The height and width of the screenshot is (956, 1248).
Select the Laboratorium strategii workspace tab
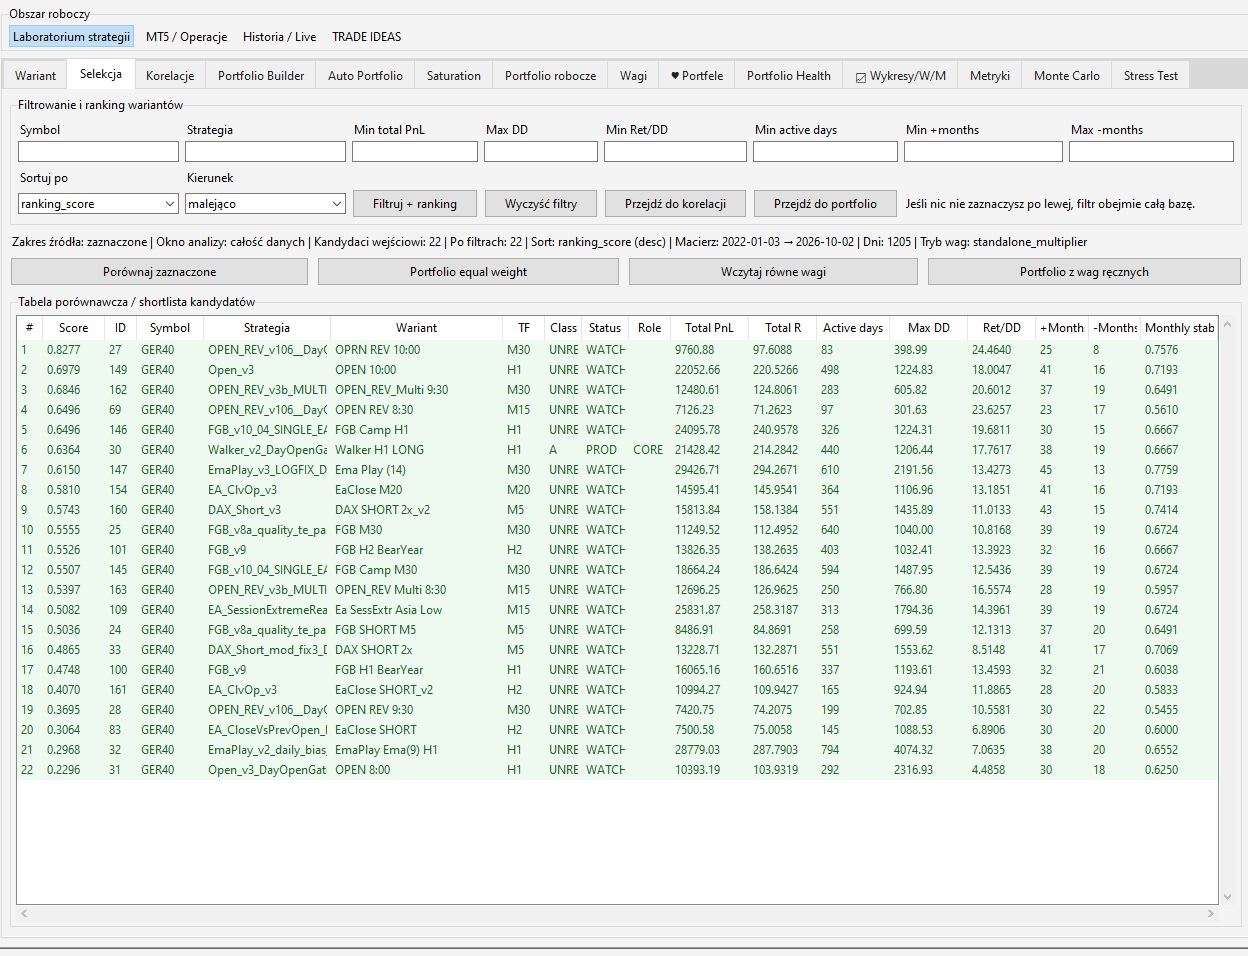point(72,37)
